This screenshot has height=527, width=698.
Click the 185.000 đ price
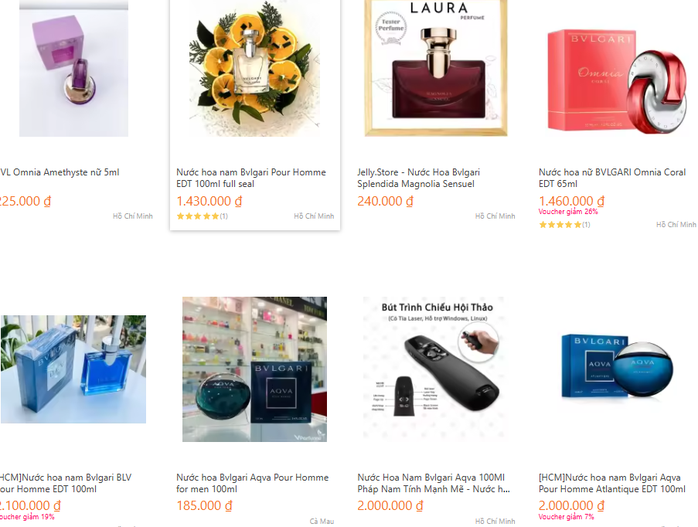click(x=204, y=506)
